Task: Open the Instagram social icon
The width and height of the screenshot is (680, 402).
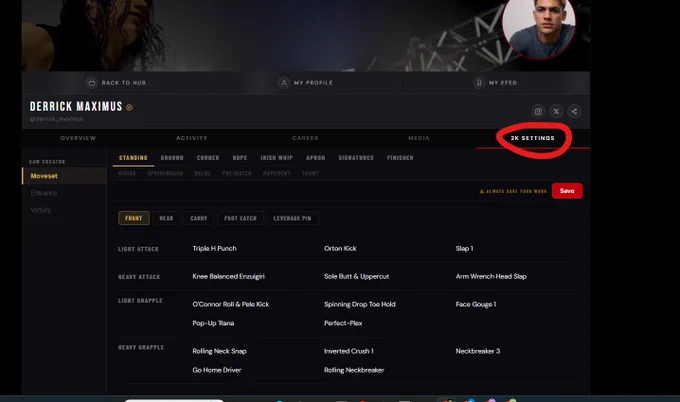Action: 538,111
